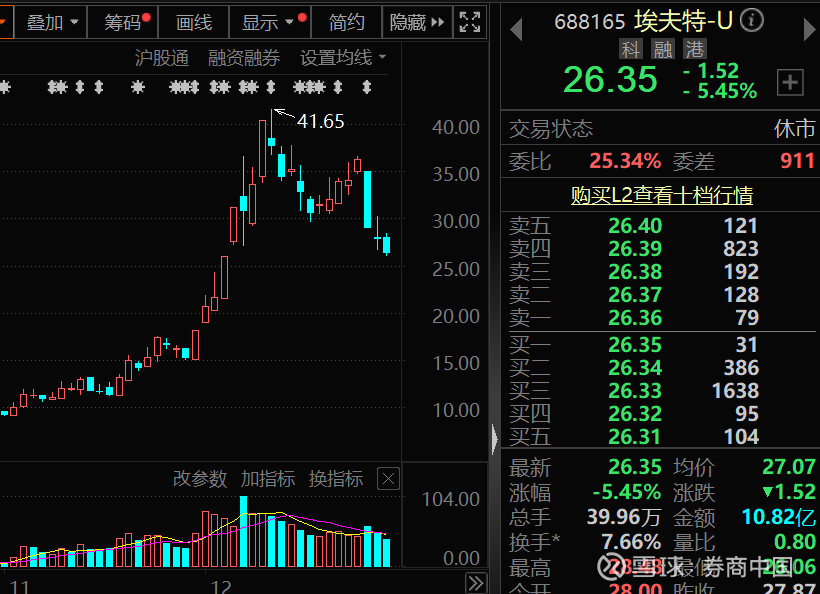Click the highest candlestick near 41.65

click(271, 131)
